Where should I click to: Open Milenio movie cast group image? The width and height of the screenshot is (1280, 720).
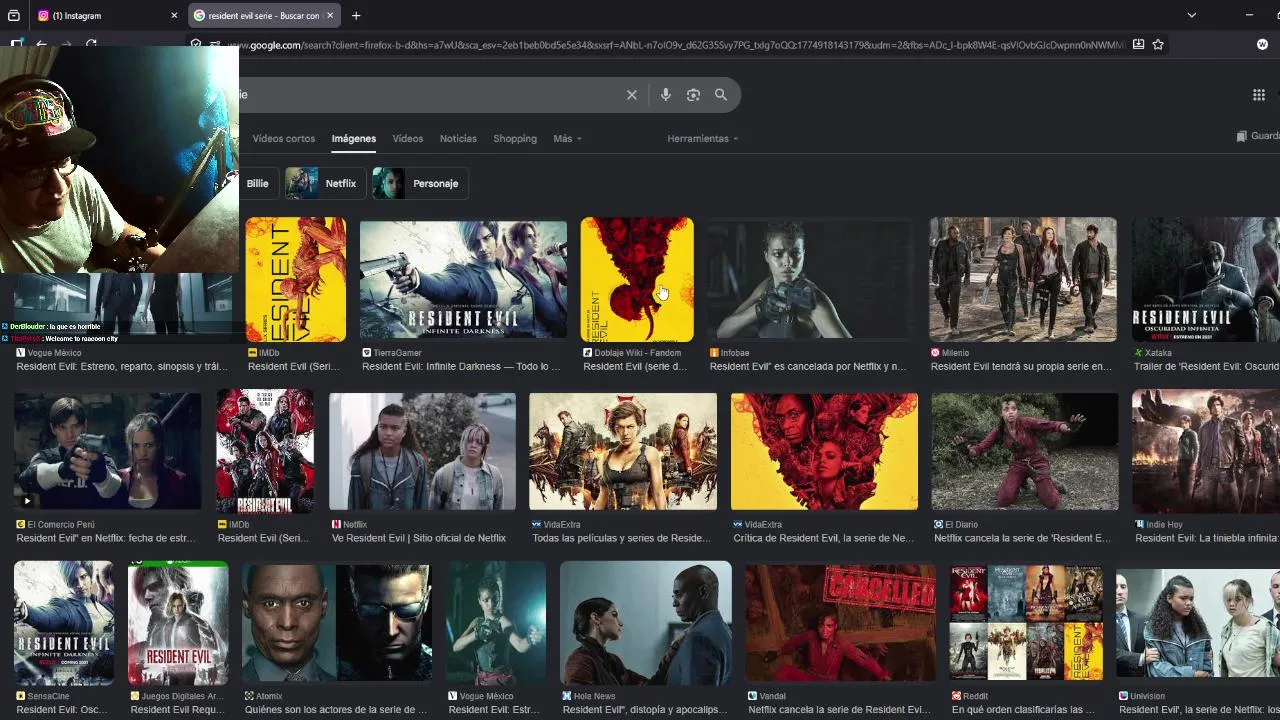[1023, 280]
